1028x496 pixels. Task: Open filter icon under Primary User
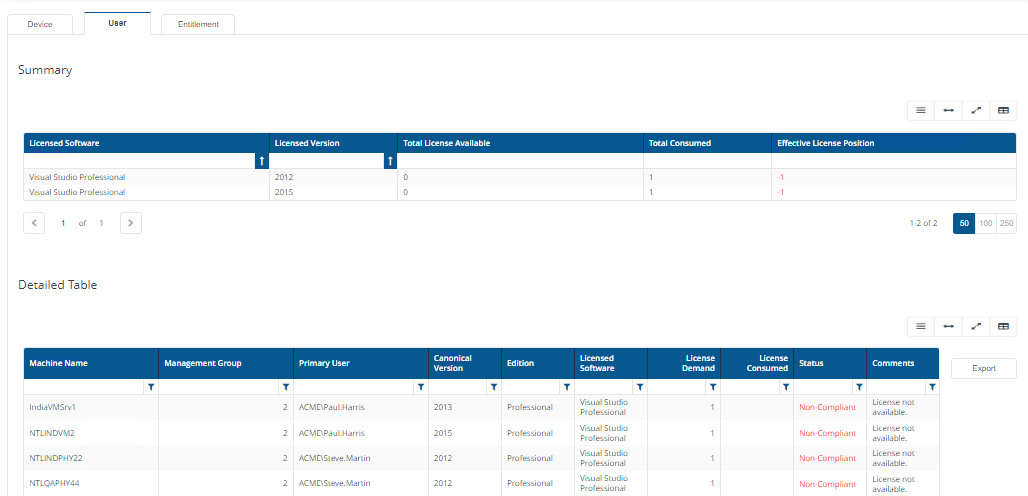point(420,387)
